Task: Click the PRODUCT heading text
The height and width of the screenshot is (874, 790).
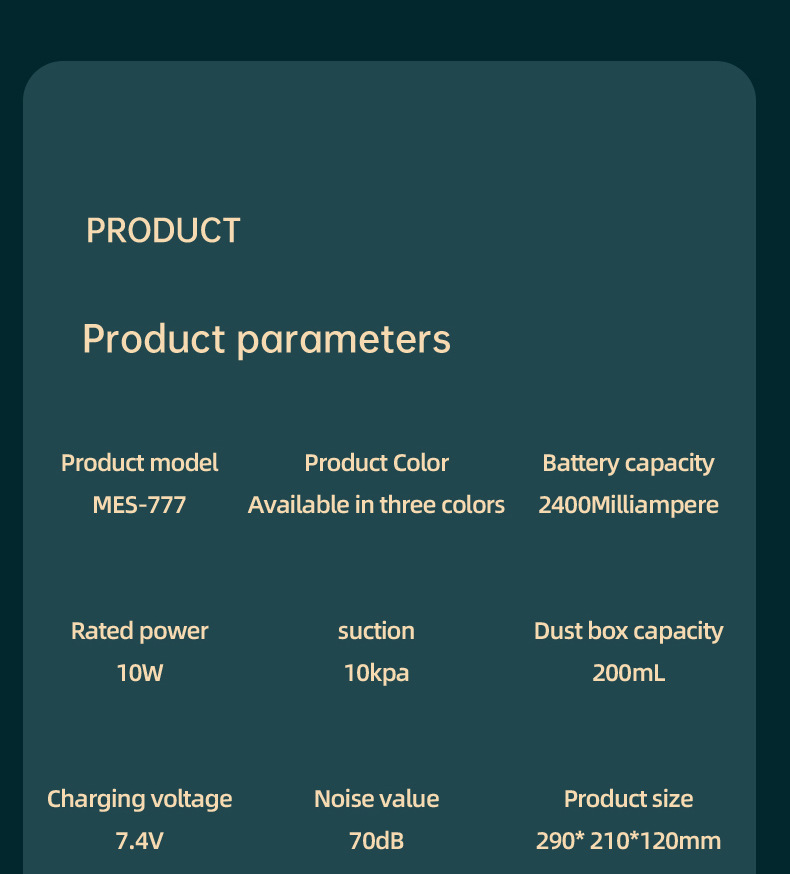Action: (163, 231)
